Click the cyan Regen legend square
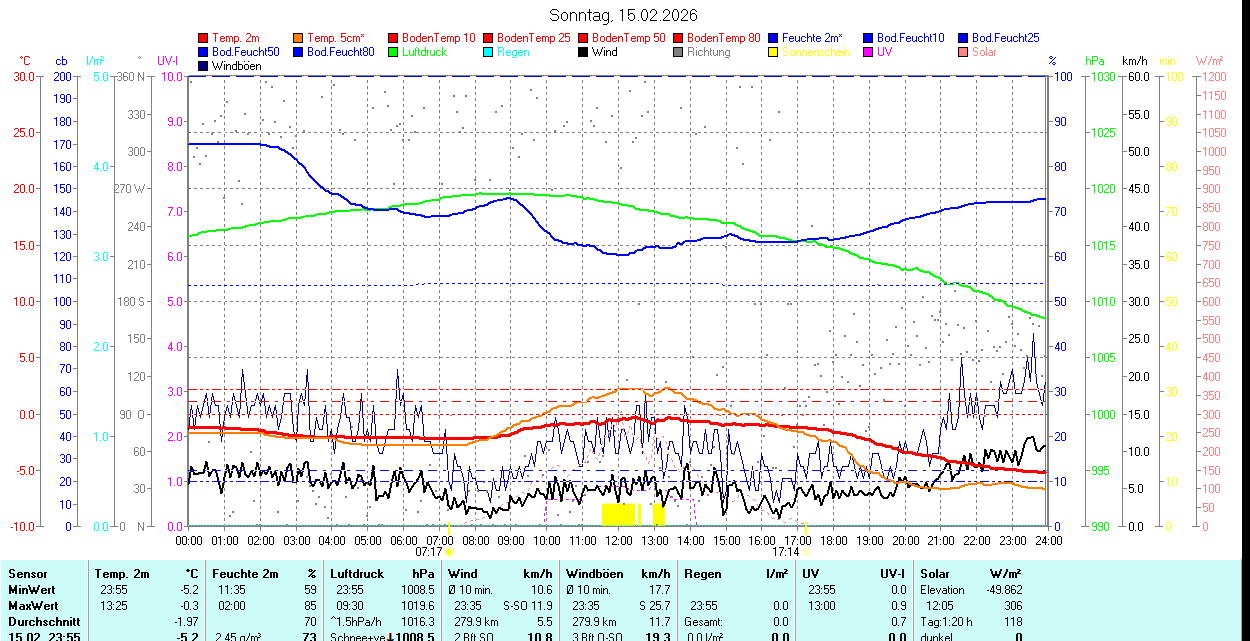1250x641 pixels. (488, 52)
